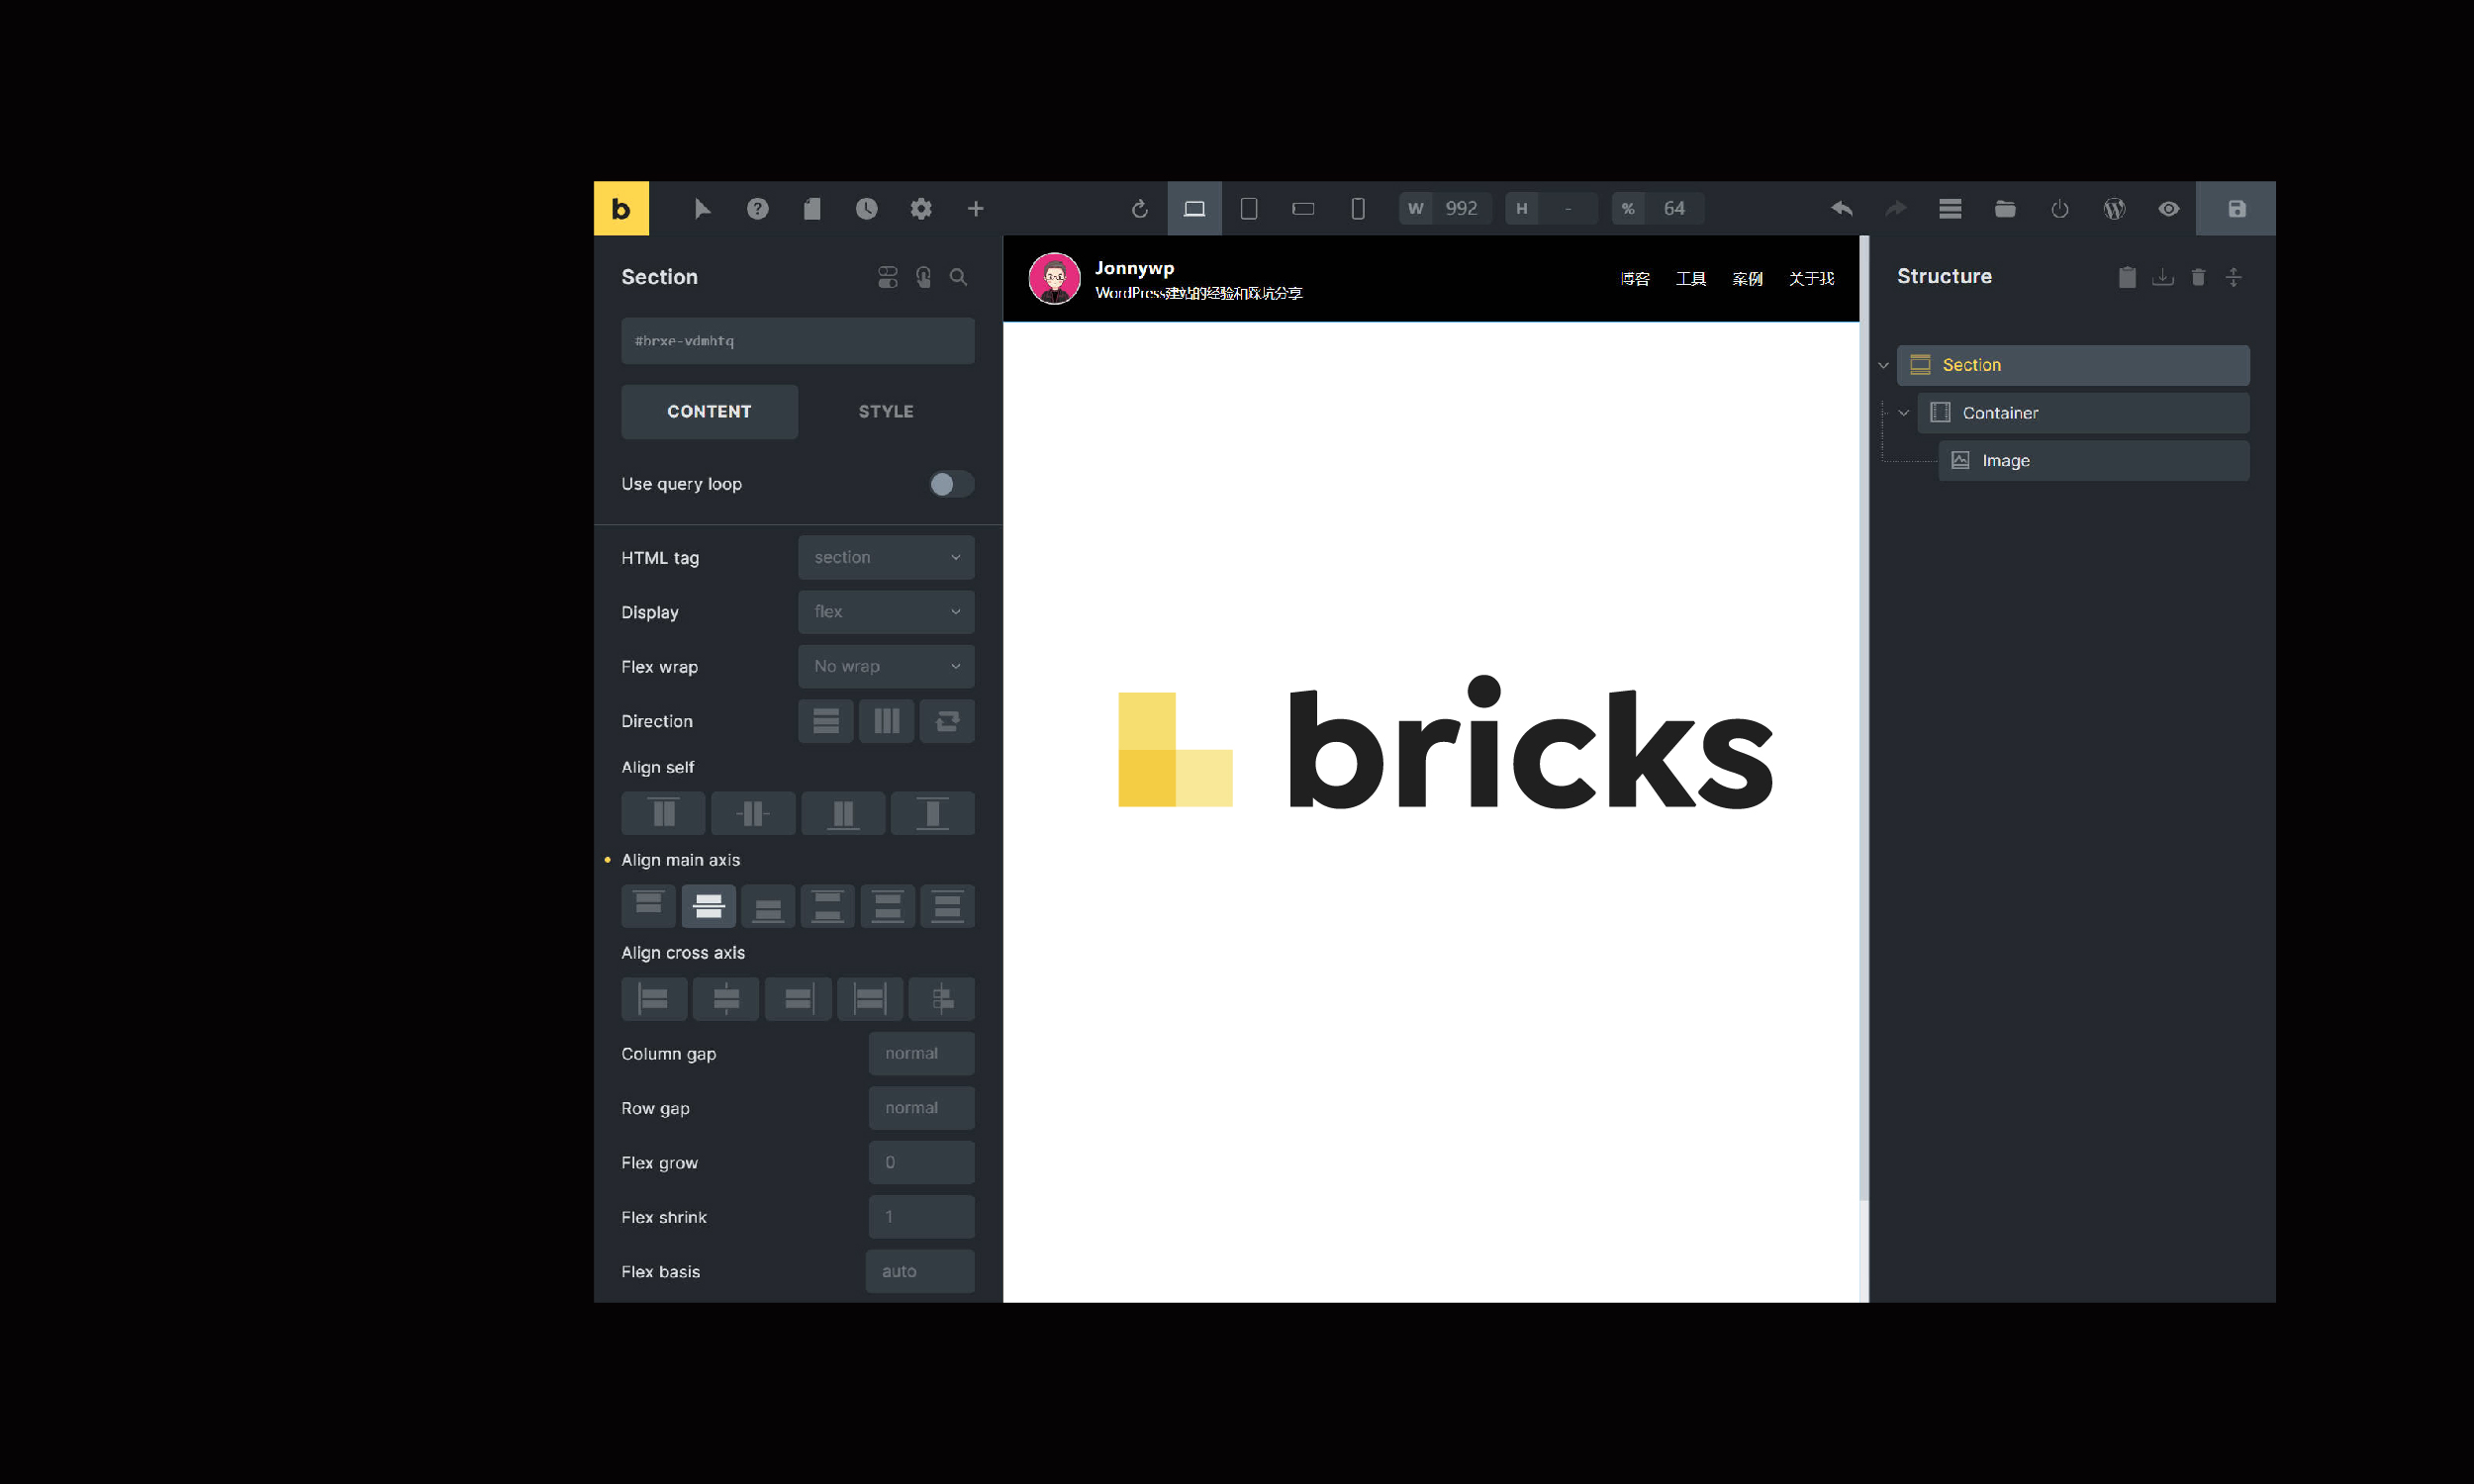Click the yellow Bricks logo icon
This screenshot has height=1484, width=2474.
(x=621, y=208)
